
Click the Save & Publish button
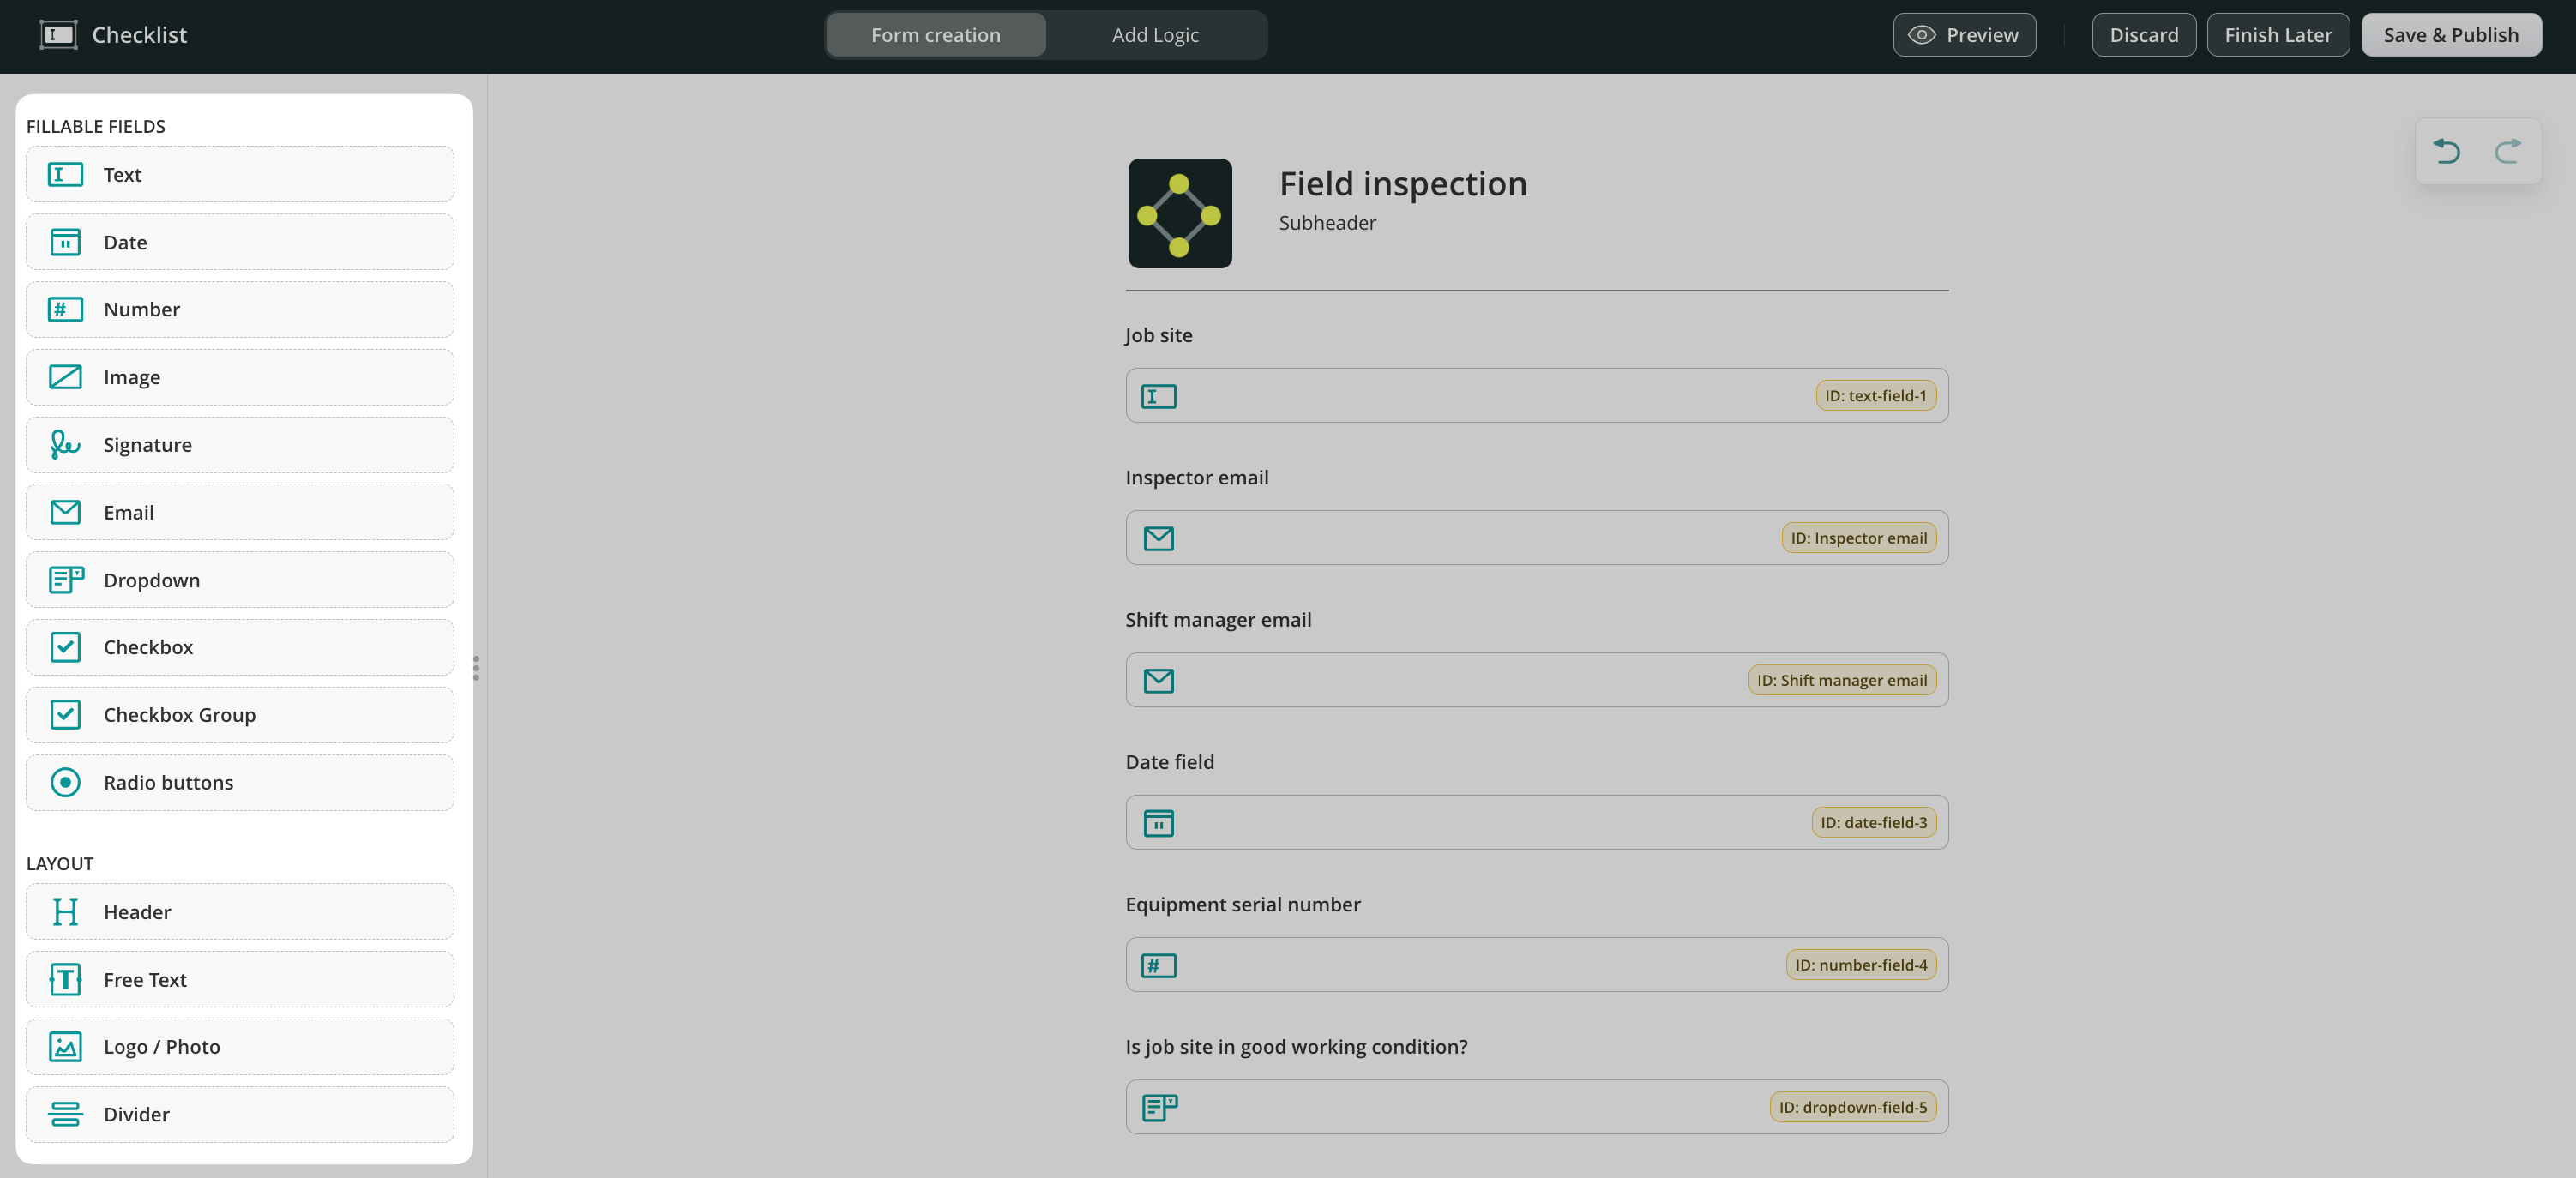(2450, 35)
